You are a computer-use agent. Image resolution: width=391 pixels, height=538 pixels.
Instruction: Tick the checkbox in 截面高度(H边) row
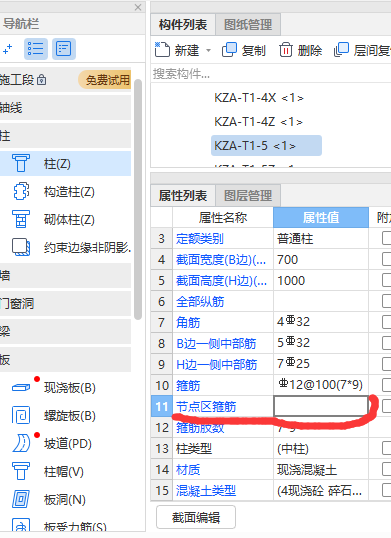pos(387,280)
